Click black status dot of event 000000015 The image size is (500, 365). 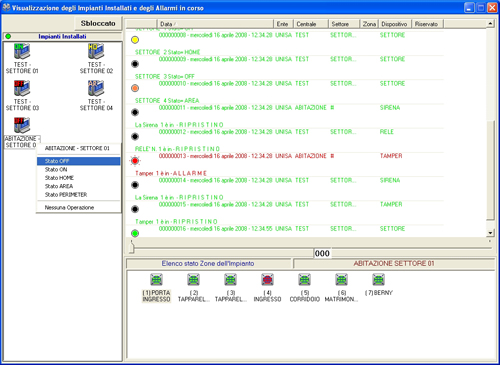pos(135,209)
